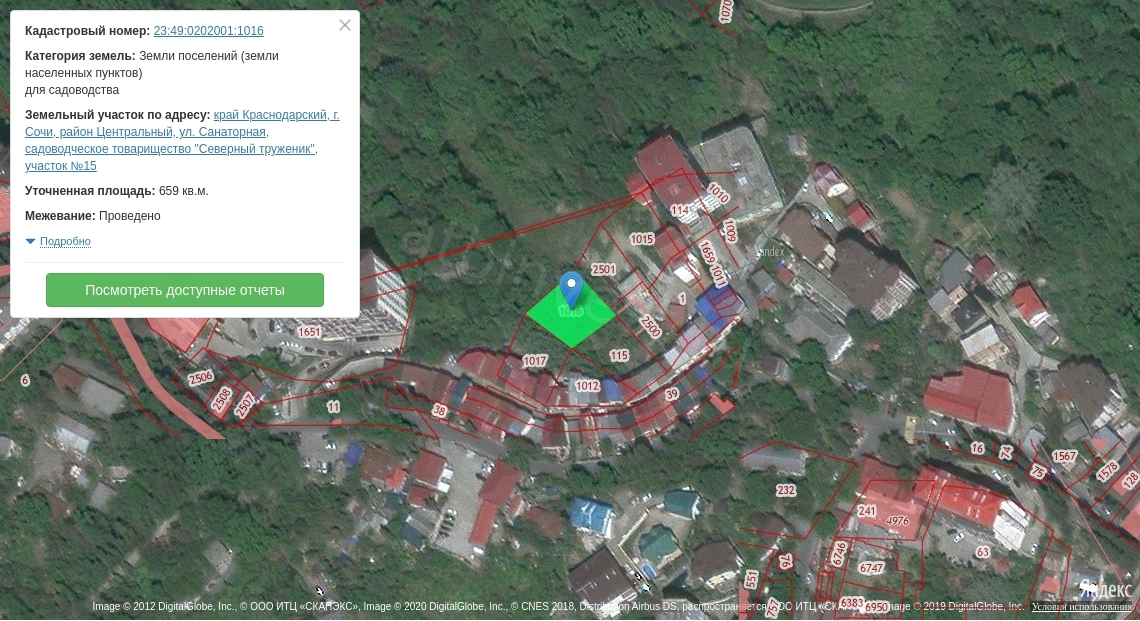Select parcel labeled 1017 on map

[x=534, y=361]
